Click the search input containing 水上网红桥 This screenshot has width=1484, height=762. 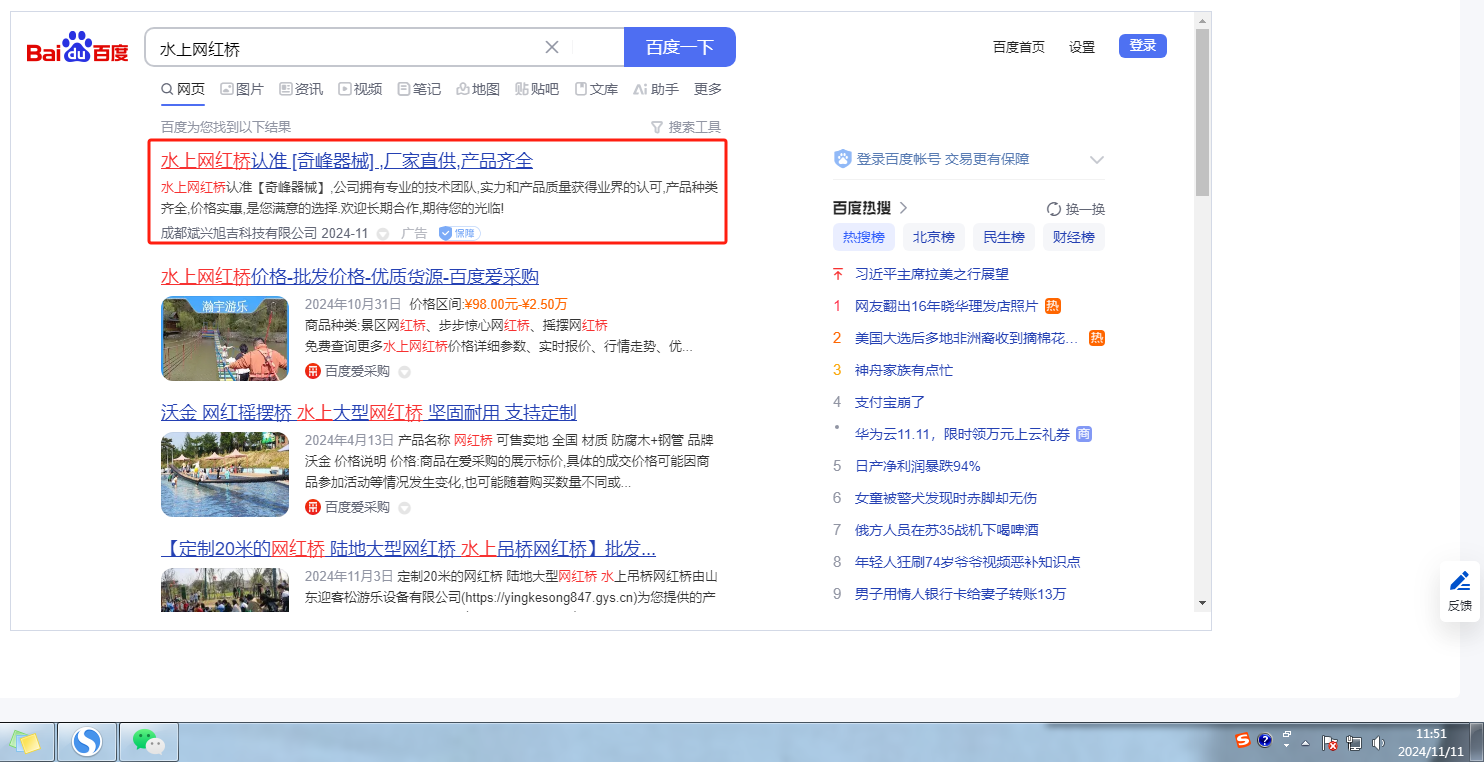pos(340,48)
